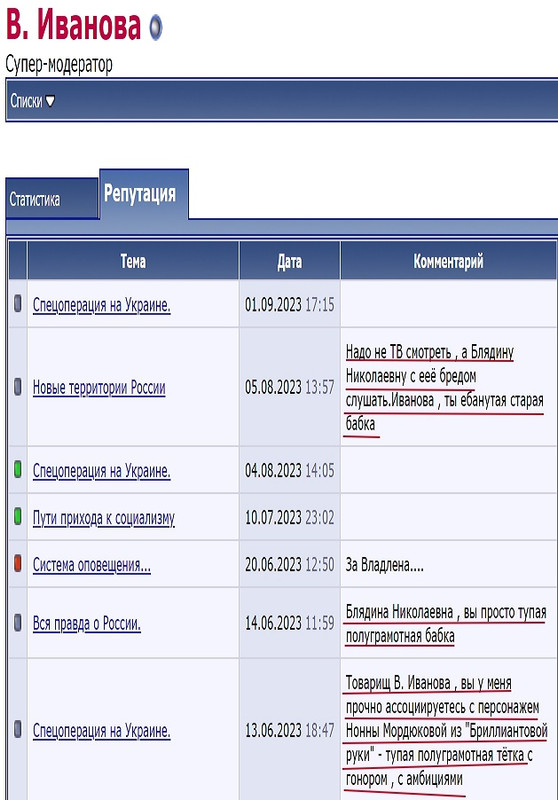558x800 pixels.
Task: Click the Тема column header
Action: [x=133, y=261]
